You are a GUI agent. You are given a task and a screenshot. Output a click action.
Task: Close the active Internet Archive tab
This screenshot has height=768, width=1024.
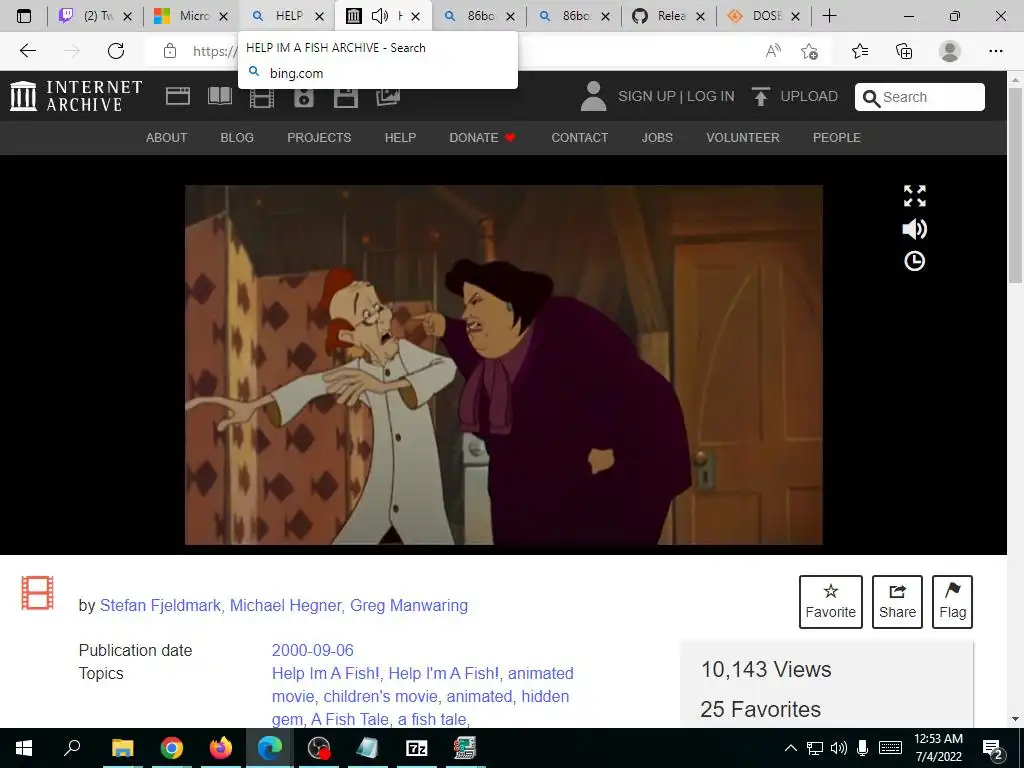[x=415, y=16]
